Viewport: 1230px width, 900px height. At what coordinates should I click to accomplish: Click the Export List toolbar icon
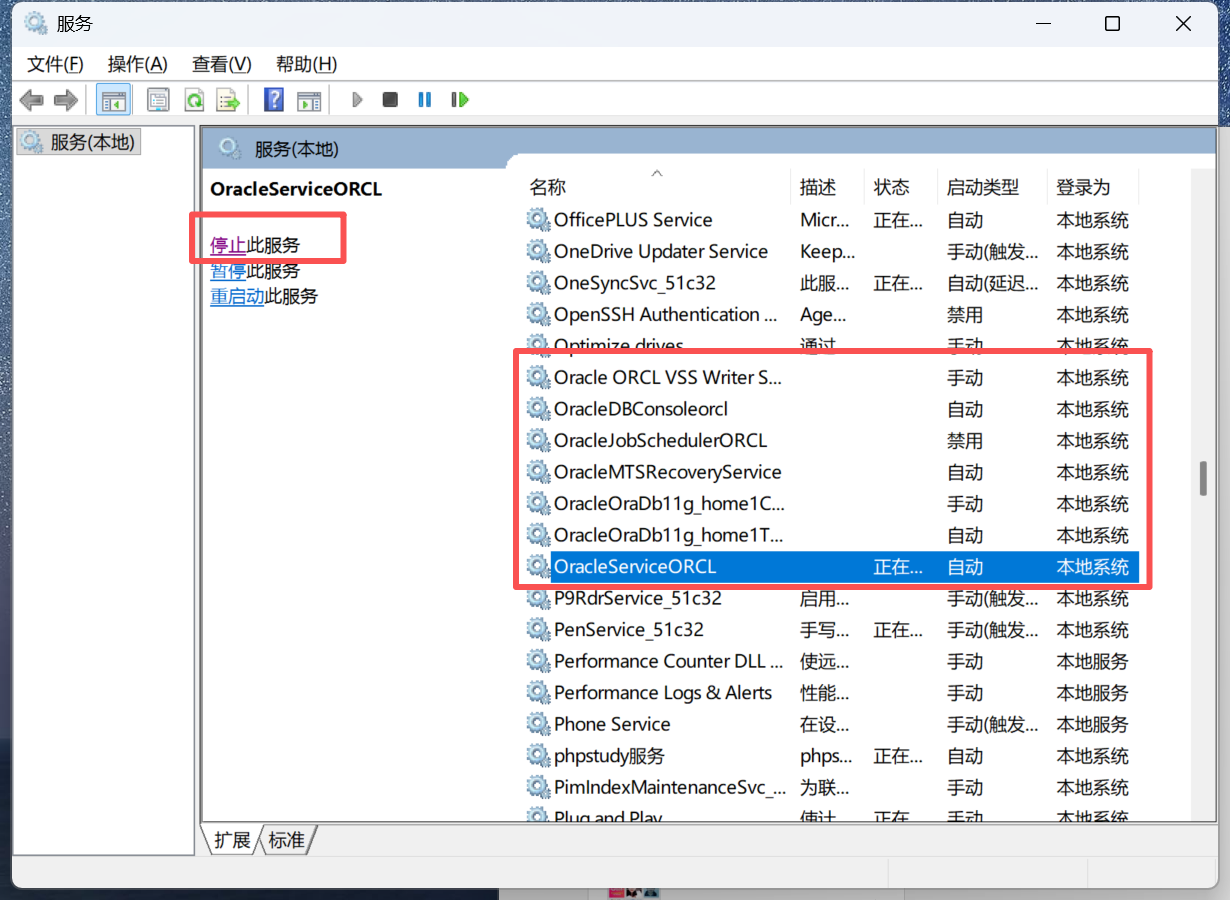pyautogui.click(x=229, y=100)
